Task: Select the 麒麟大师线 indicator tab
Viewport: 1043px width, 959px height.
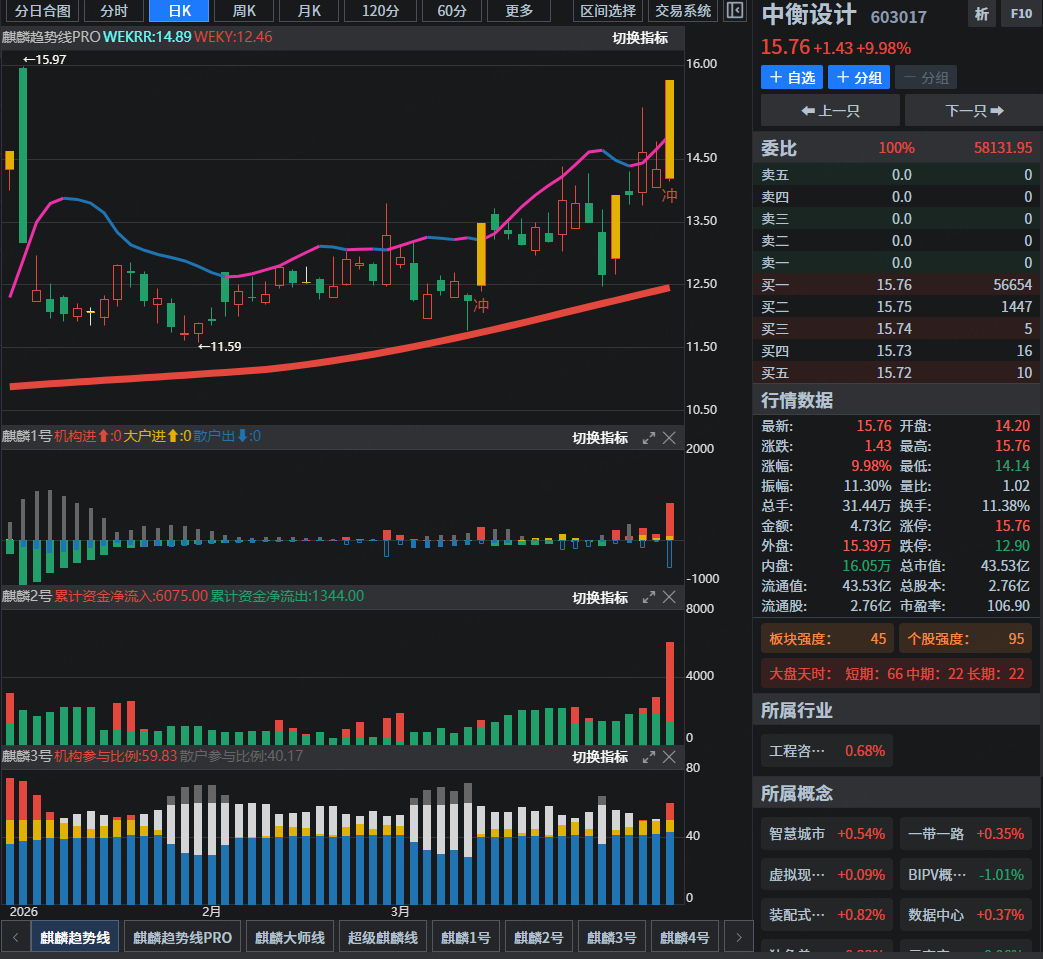Action: [x=289, y=938]
